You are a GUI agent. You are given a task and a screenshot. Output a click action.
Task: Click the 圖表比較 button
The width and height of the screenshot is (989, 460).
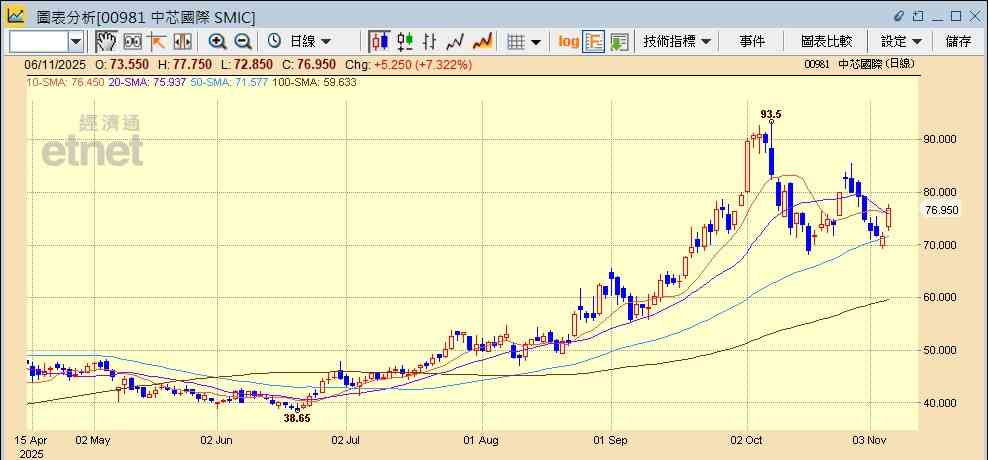[826, 41]
